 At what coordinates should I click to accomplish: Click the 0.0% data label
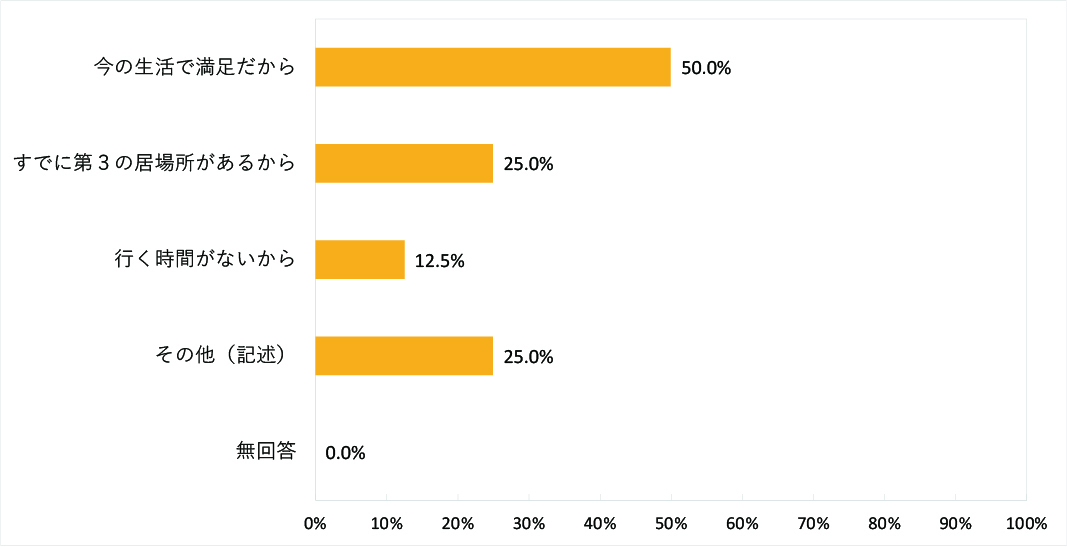[x=345, y=453]
